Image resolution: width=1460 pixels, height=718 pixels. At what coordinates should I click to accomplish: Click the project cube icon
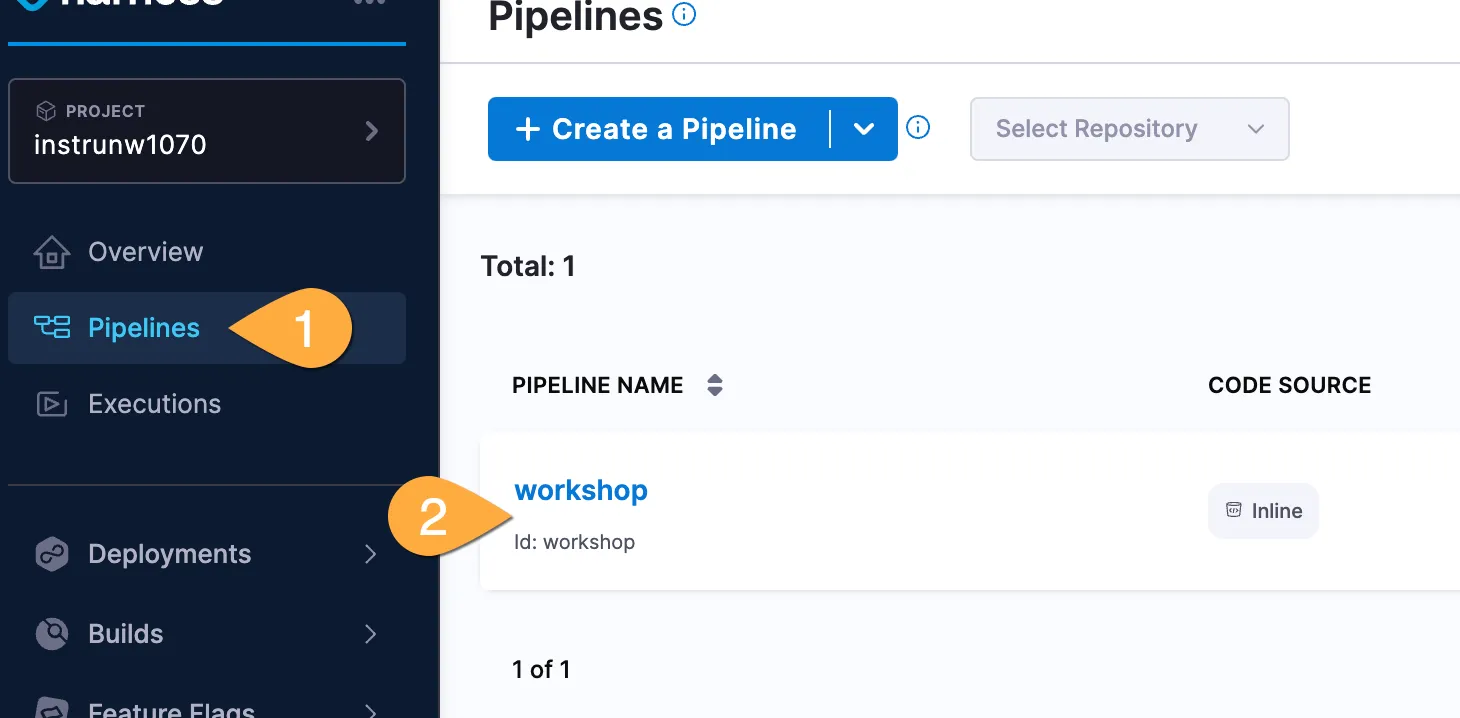[x=45, y=111]
